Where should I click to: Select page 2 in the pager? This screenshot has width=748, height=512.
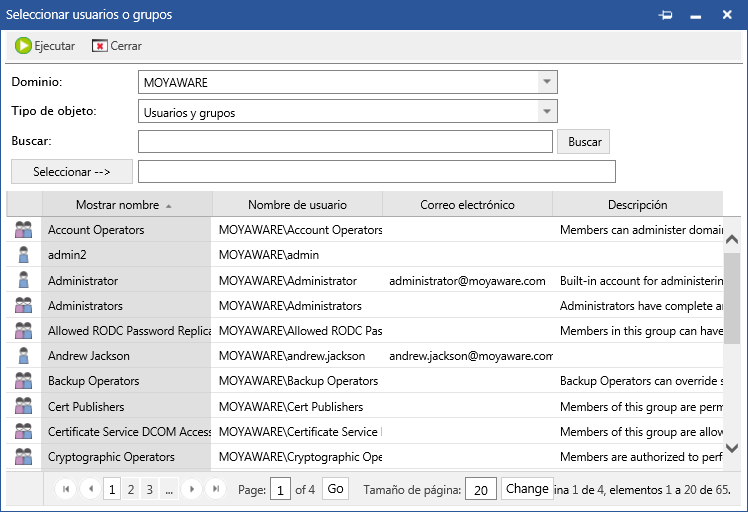coord(131,489)
